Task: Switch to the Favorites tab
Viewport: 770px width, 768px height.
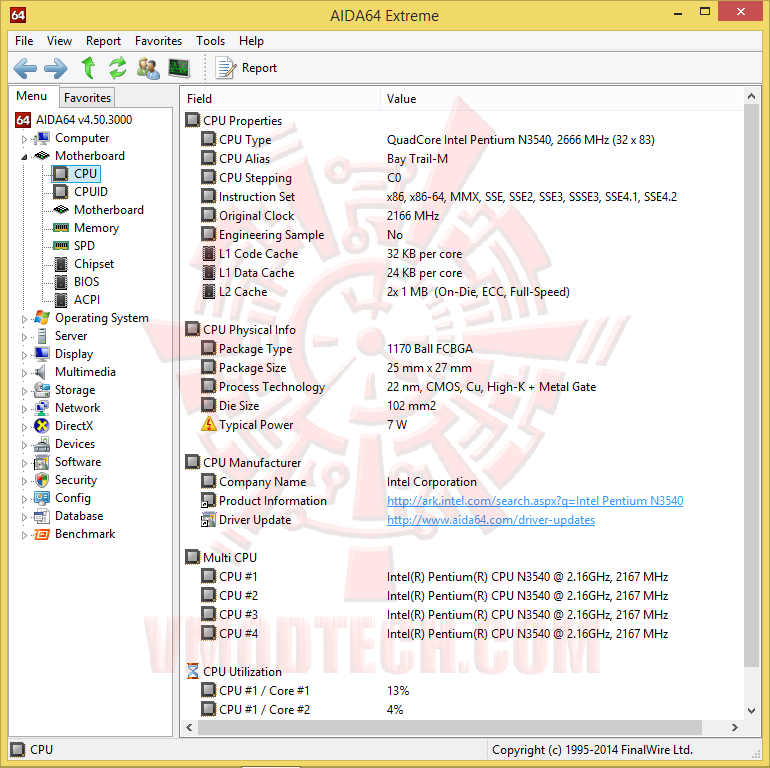Action: click(87, 98)
